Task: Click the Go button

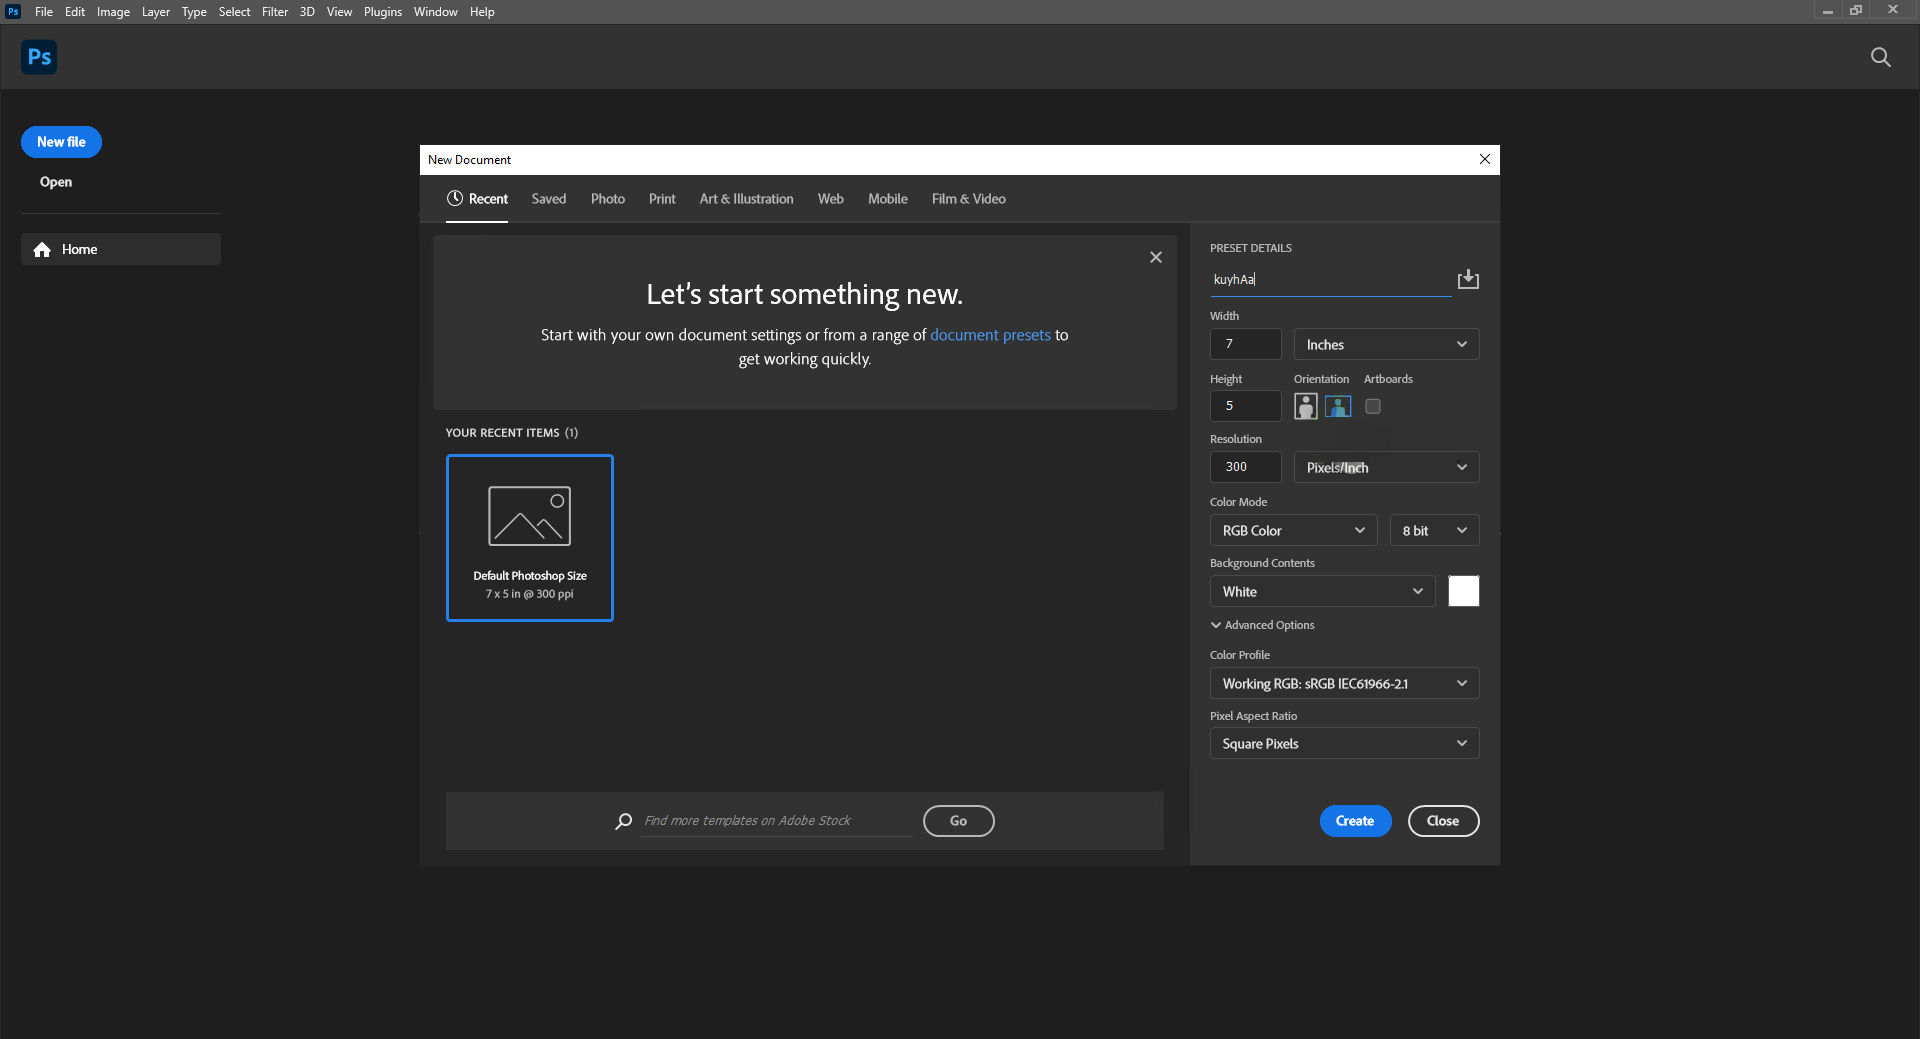Action: click(958, 821)
